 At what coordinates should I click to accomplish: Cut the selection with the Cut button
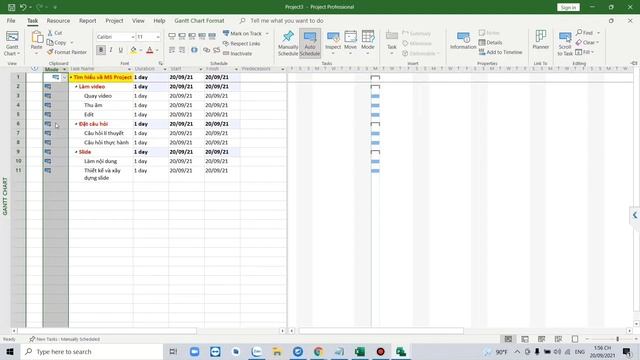[55, 33]
